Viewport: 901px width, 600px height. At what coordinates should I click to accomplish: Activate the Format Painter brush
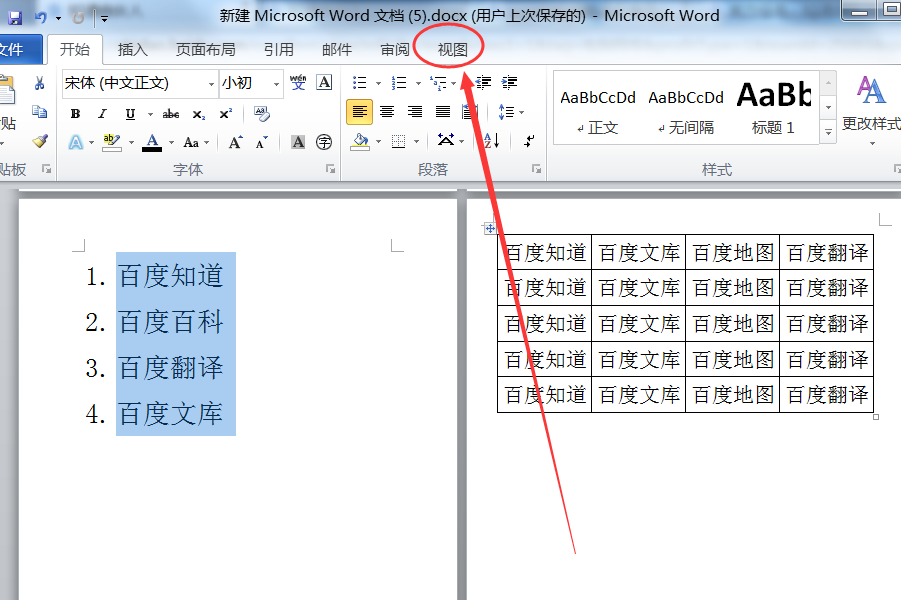(x=39, y=141)
